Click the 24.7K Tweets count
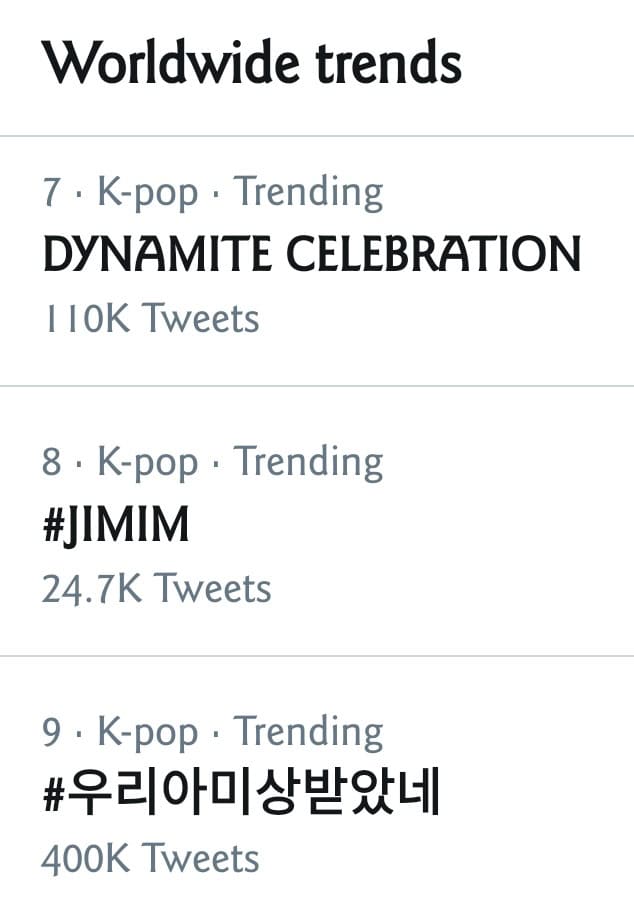This screenshot has width=634, height=910. 156,588
